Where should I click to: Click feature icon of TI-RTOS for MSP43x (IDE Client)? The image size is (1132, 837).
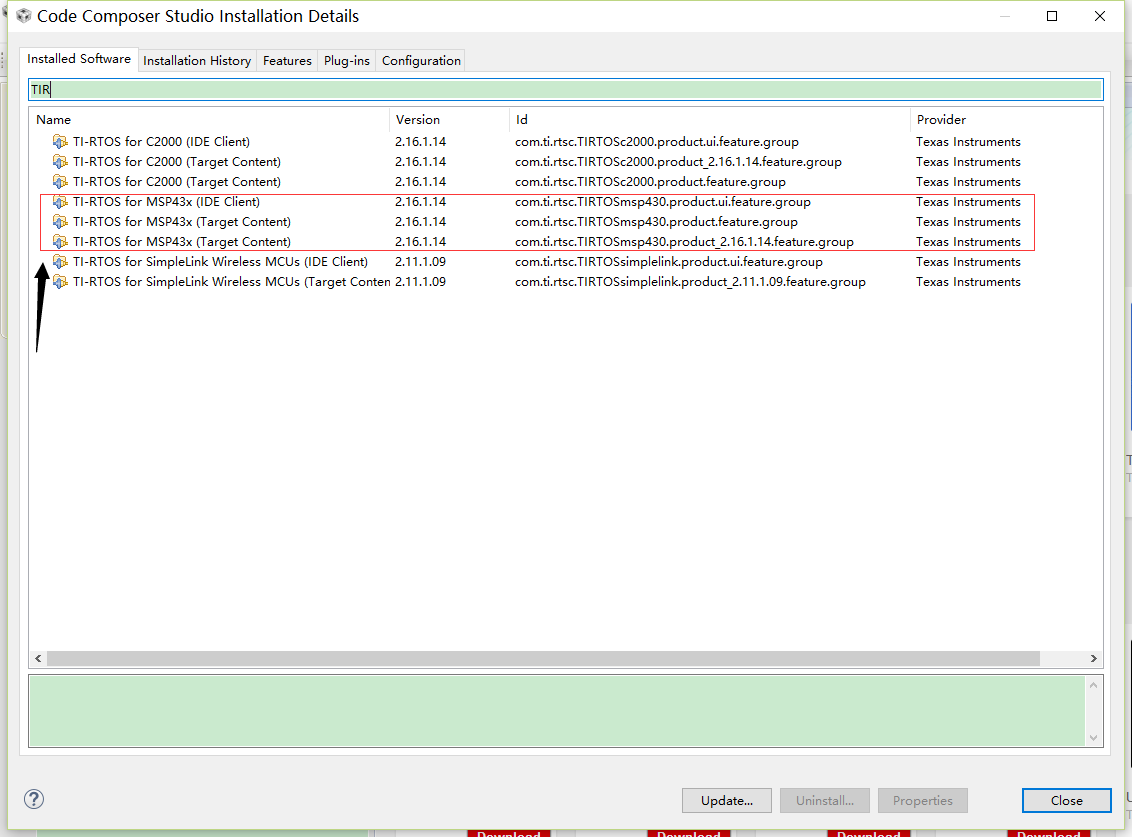tap(60, 201)
